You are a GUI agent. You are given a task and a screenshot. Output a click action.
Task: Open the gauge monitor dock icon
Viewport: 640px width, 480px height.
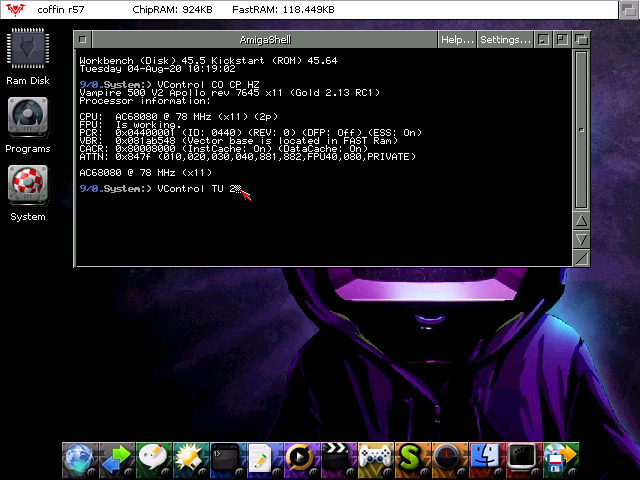pyautogui.click(x=450, y=460)
